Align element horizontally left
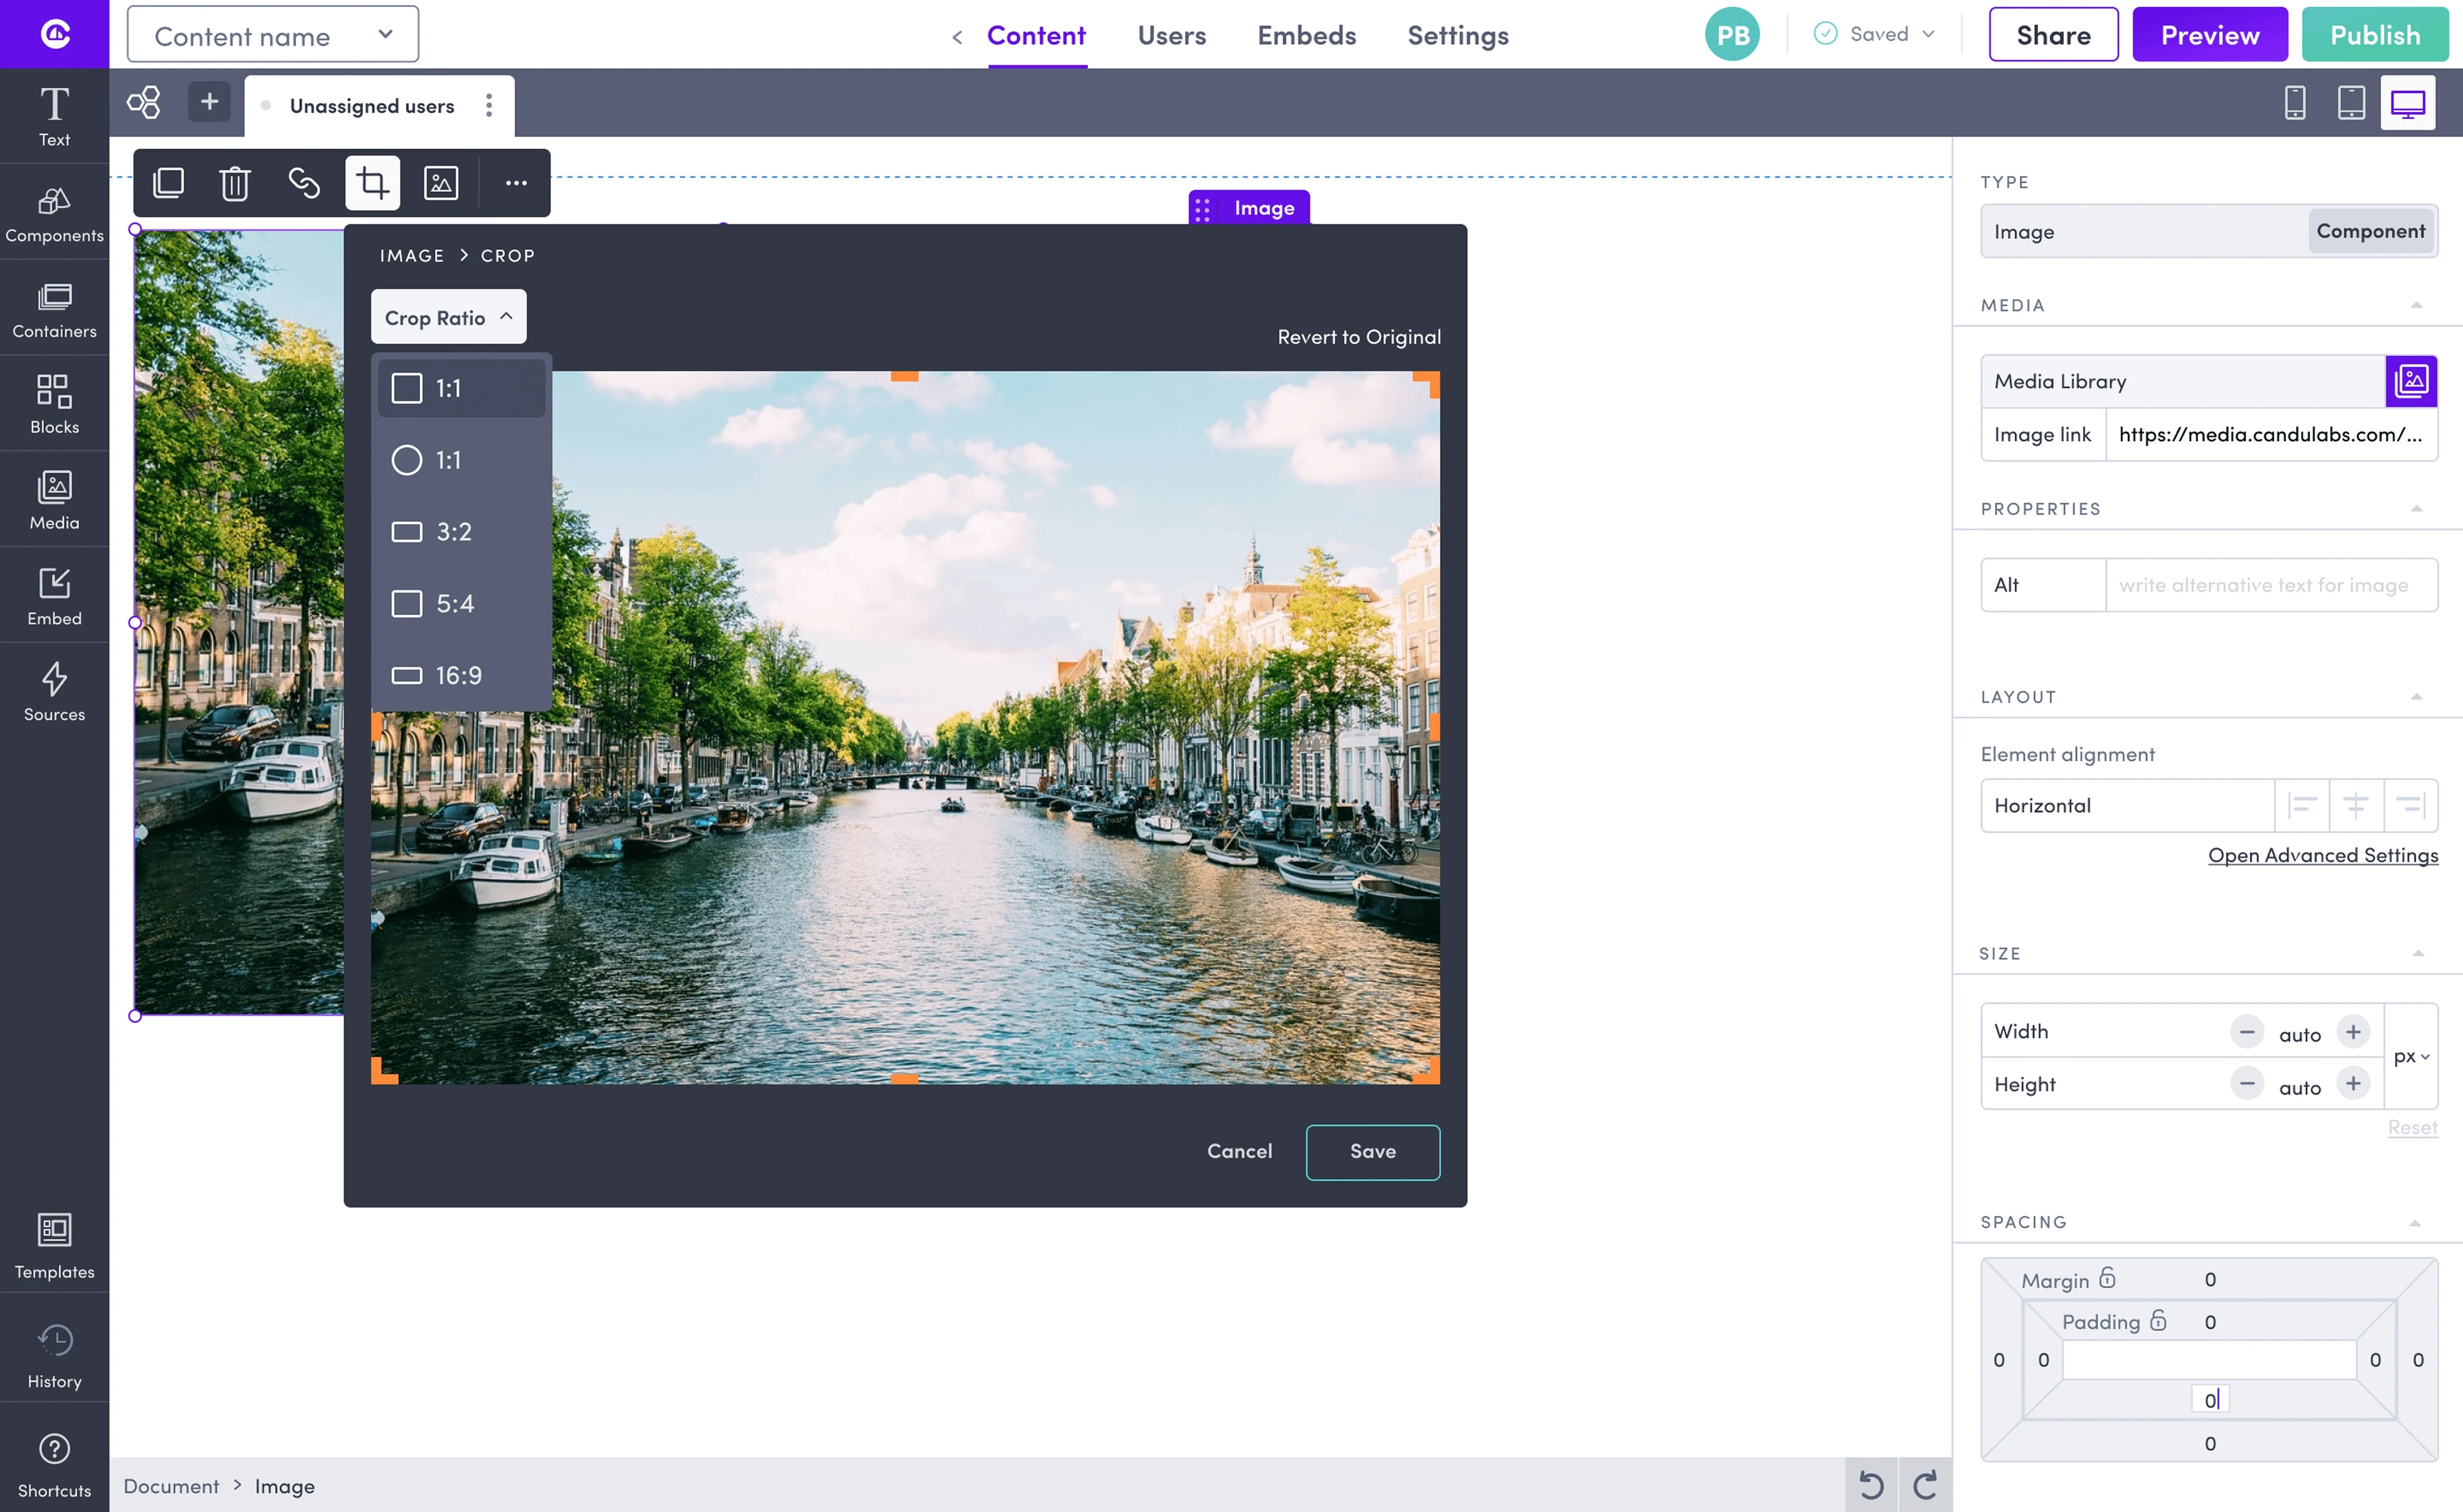This screenshot has height=1512, width=2463. (x=2302, y=805)
